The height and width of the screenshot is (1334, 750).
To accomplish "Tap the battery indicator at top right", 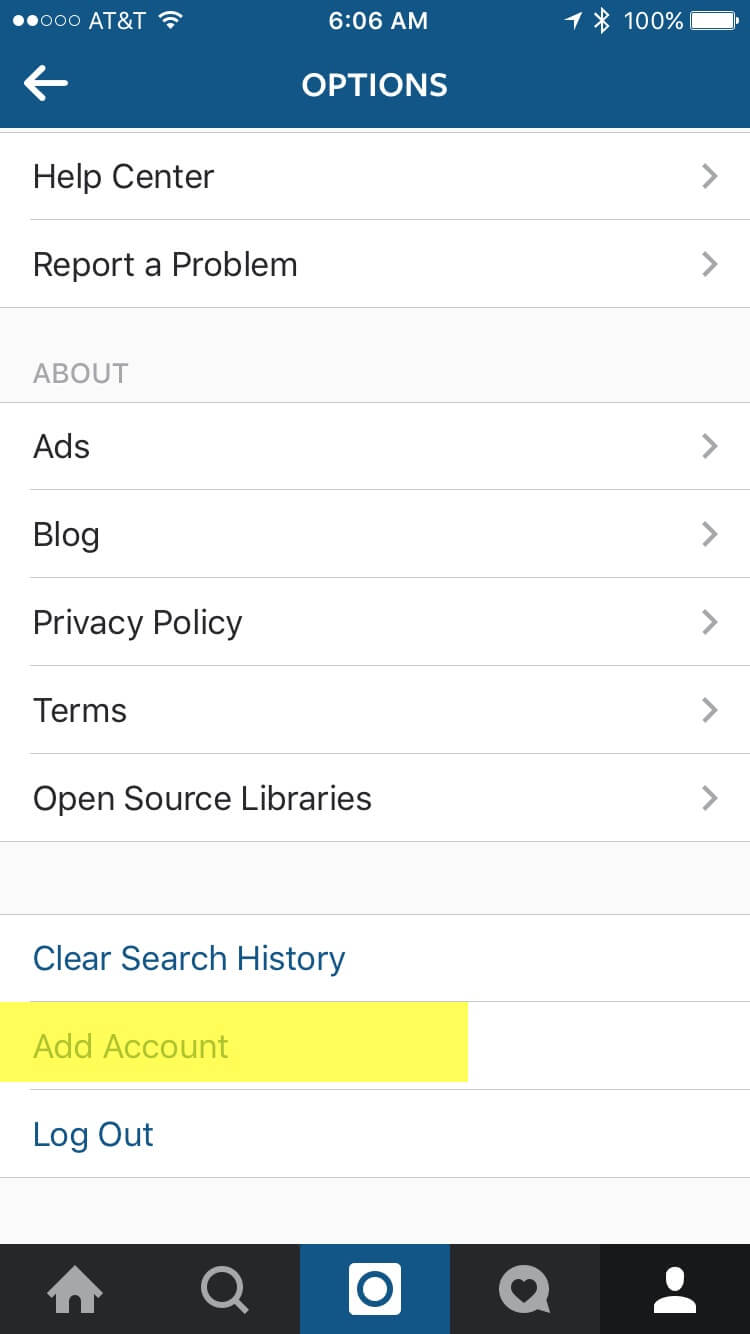I will pos(713,19).
